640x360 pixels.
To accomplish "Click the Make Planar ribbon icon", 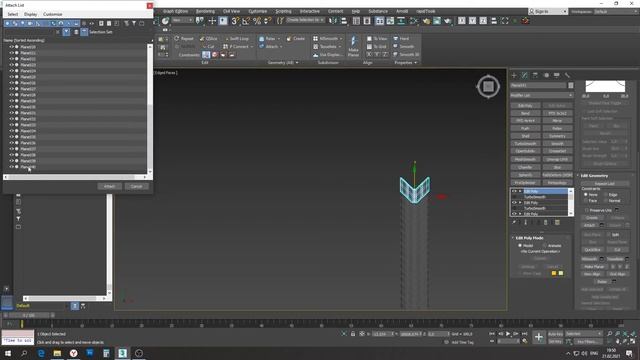I will [353, 46].
